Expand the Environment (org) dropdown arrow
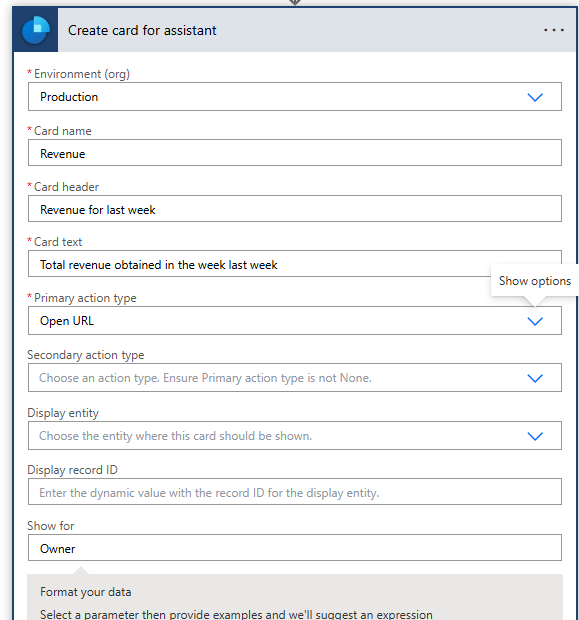Screen dimensions: 579x620 [535, 97]
